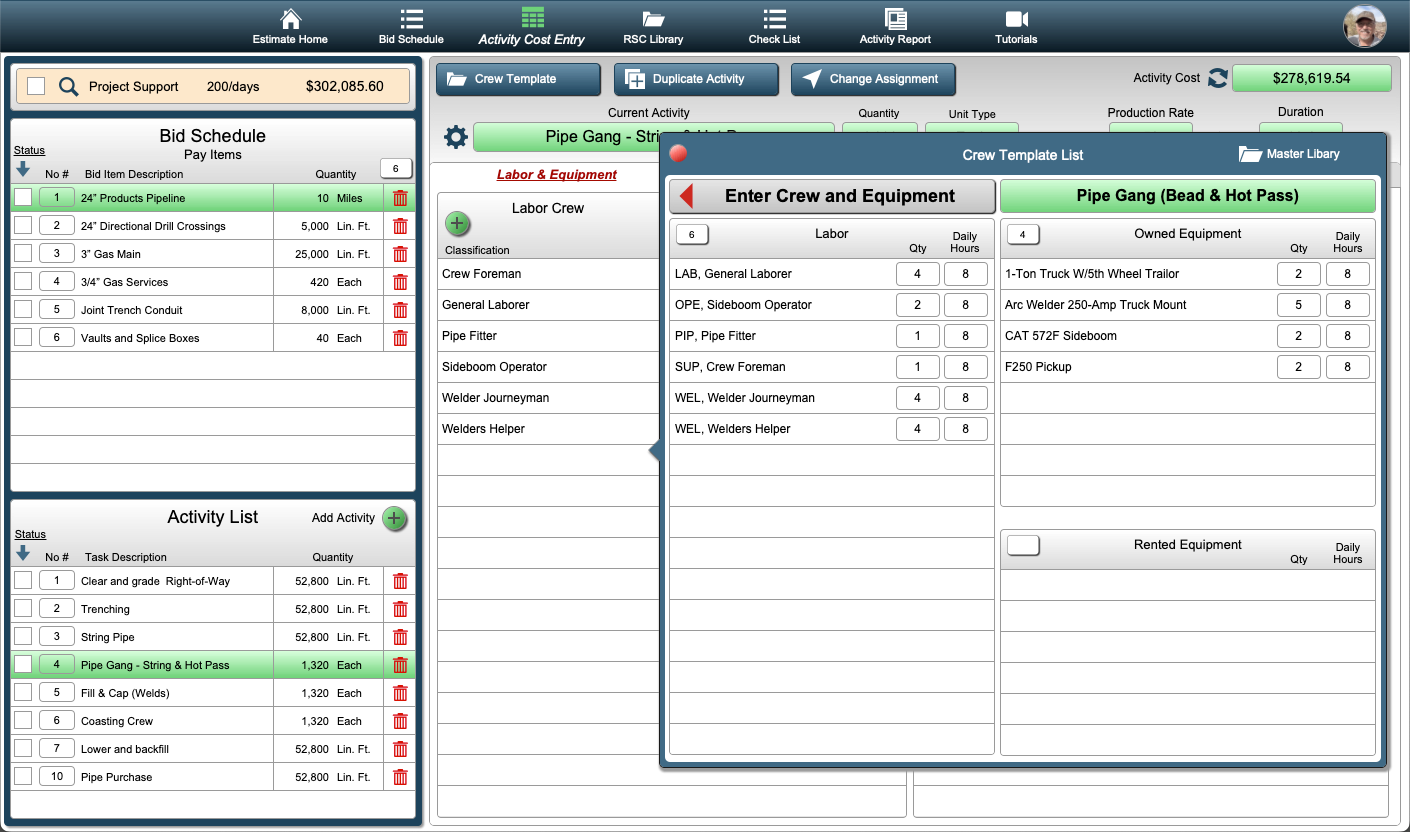The width and height of the screenshot is (1410, 832).
Task: Open the Bid Schedule navigation icon
Action: tap(411, 19)
